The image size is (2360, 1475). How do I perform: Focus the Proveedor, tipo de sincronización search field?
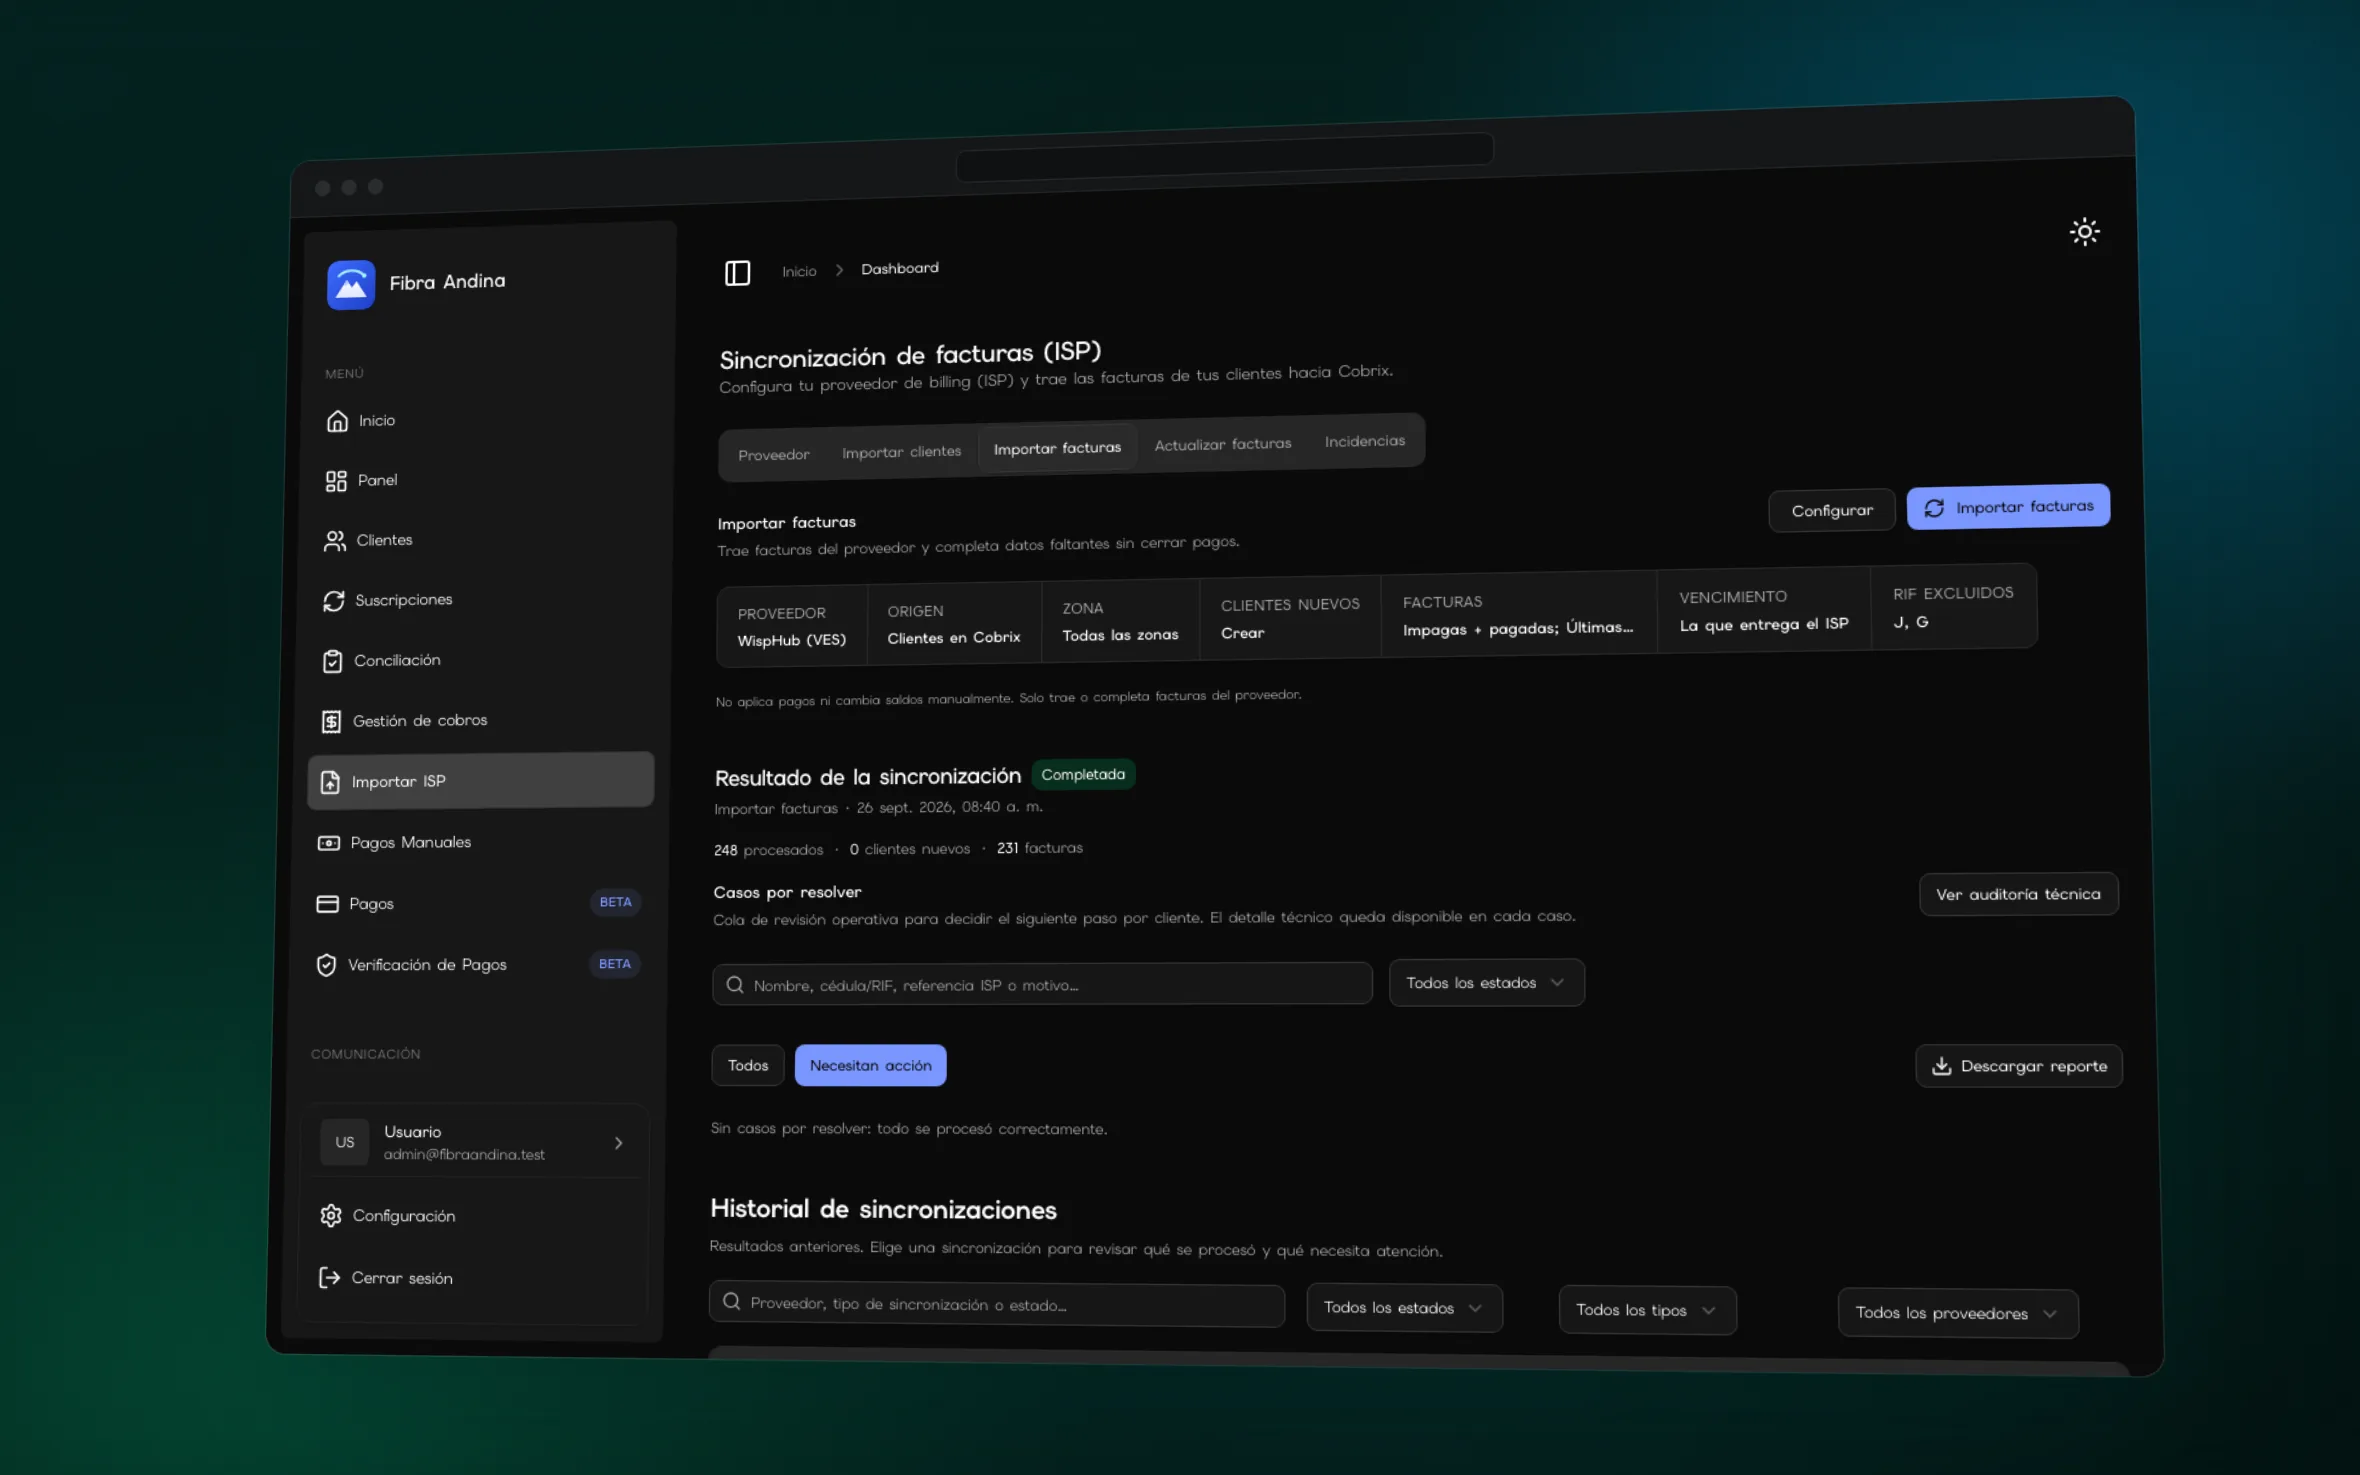coord(997,1305)
